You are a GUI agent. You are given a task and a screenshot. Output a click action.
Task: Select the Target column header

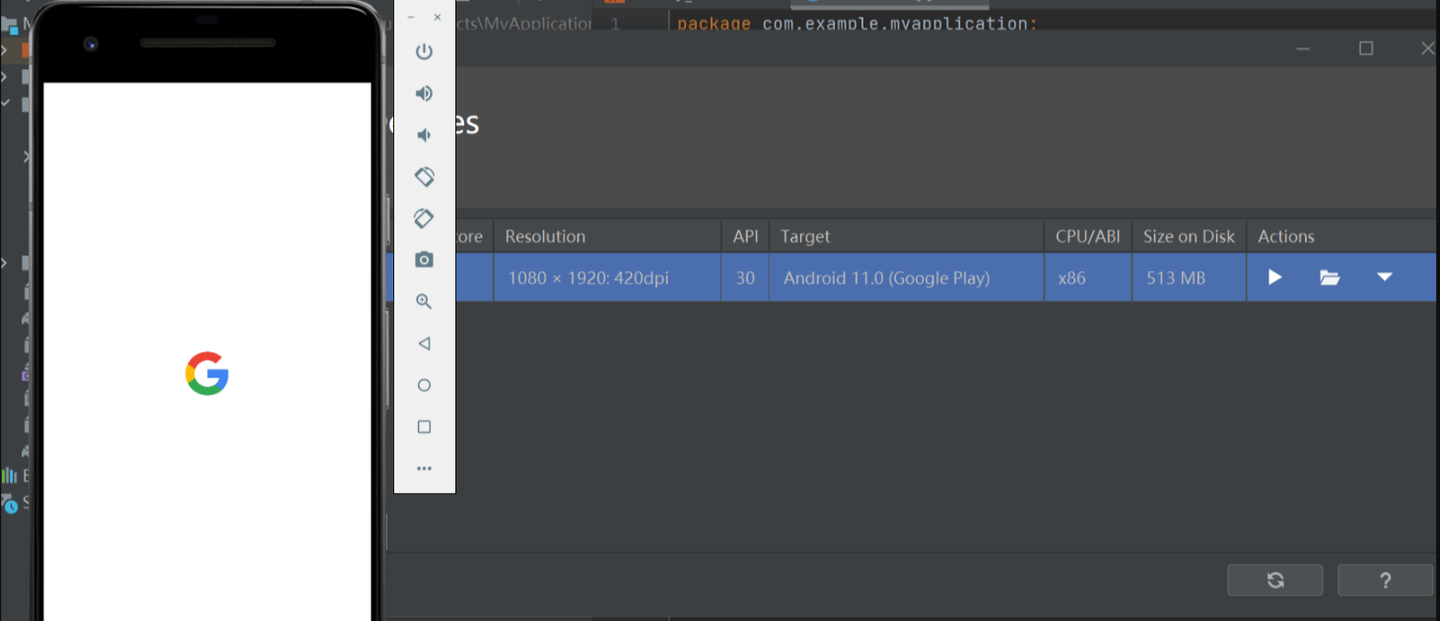pos(805,236)
